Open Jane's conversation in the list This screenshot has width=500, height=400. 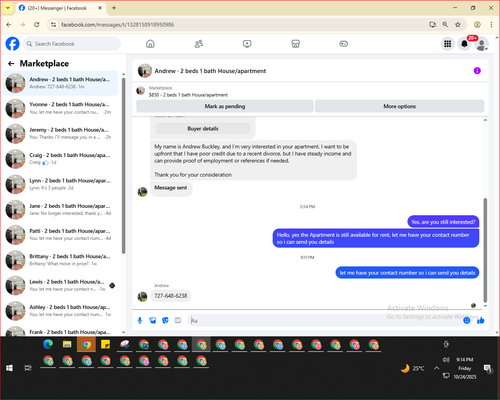(61, 209)
